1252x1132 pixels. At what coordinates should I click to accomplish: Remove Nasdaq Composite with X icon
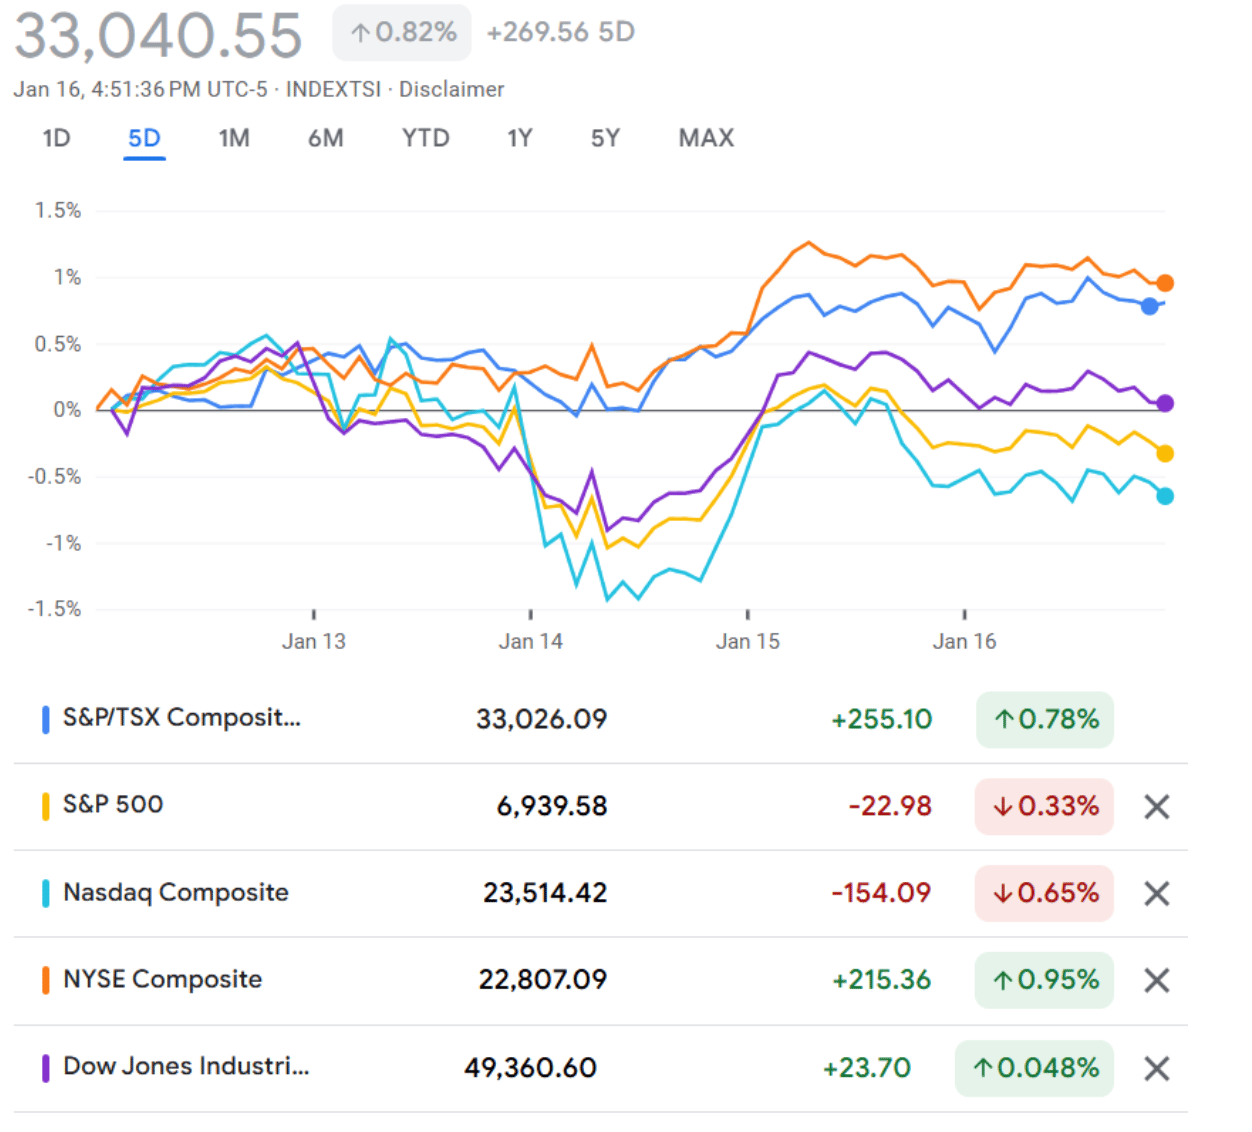pyautogui.click(x=1156, y=894)
